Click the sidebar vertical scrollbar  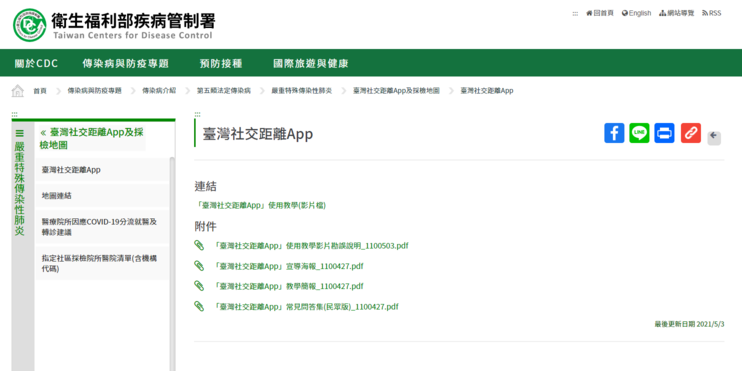point(172,264)
